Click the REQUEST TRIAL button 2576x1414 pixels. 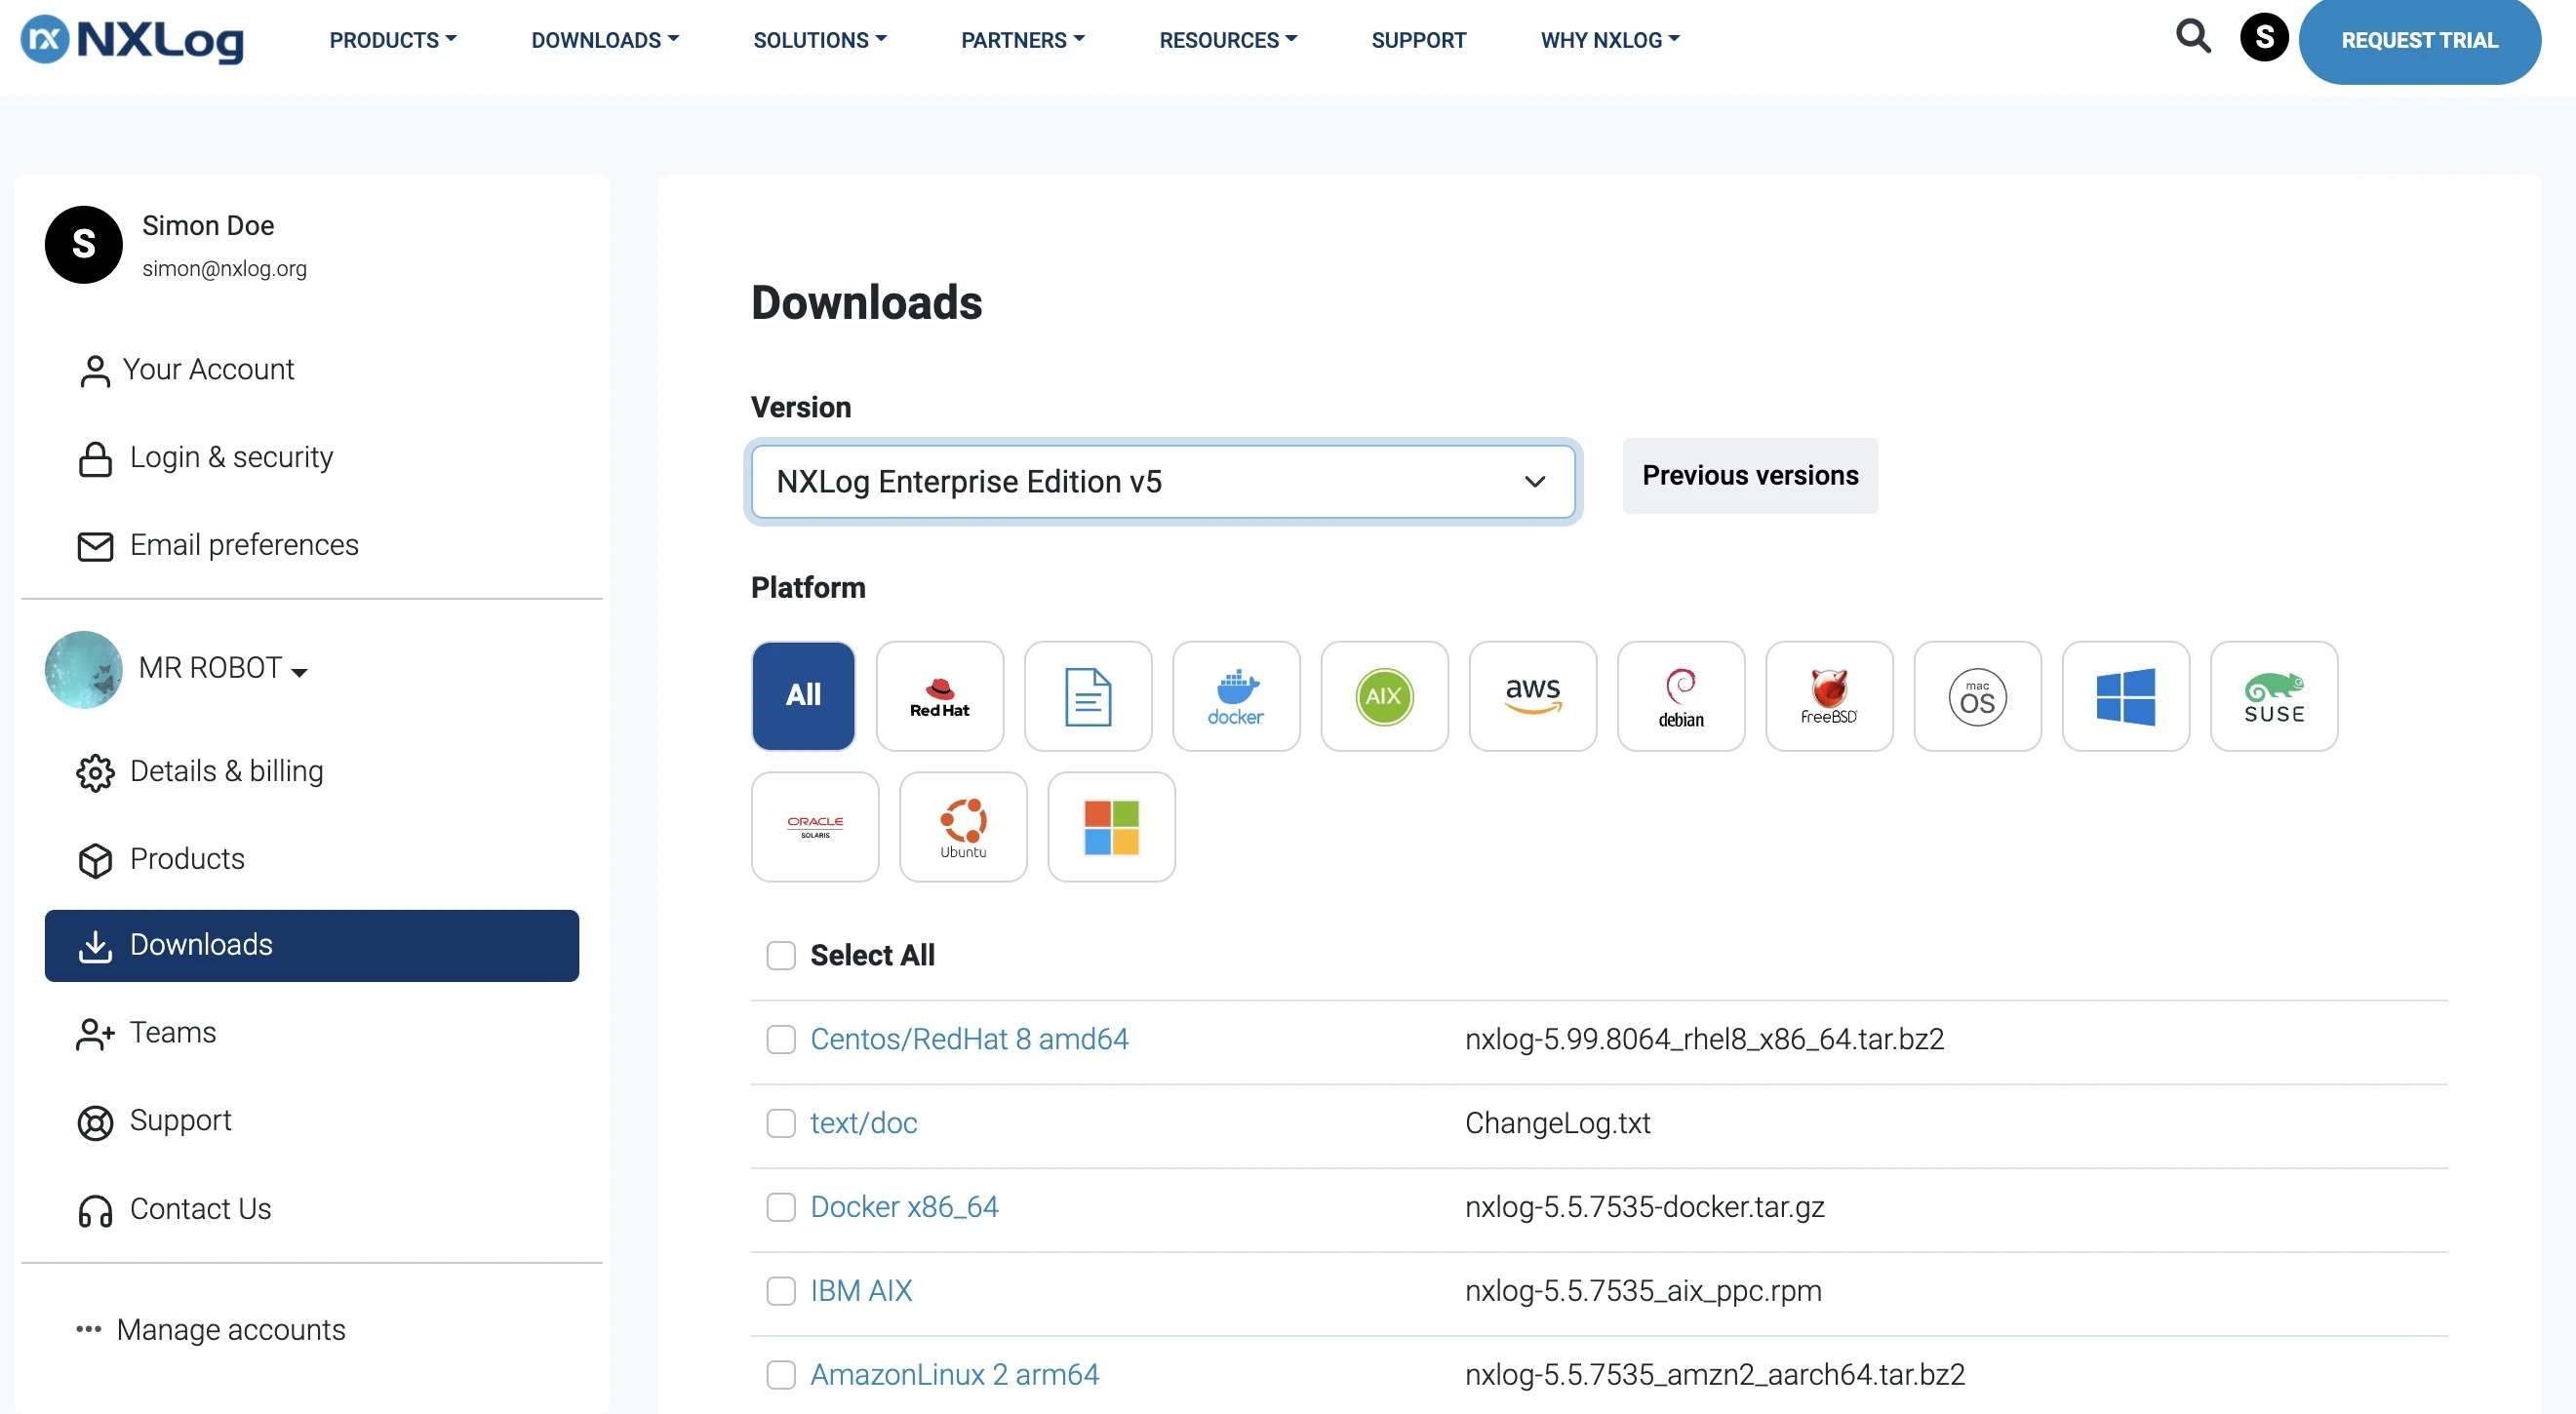2419,40
